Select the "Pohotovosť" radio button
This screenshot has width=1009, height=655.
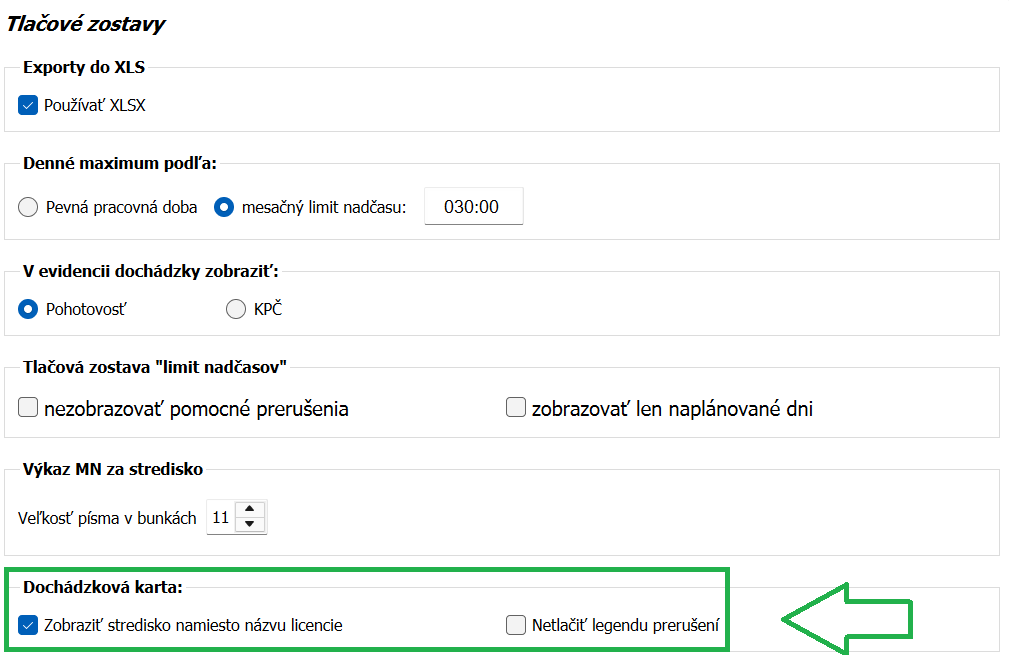[x=27, y=308]
